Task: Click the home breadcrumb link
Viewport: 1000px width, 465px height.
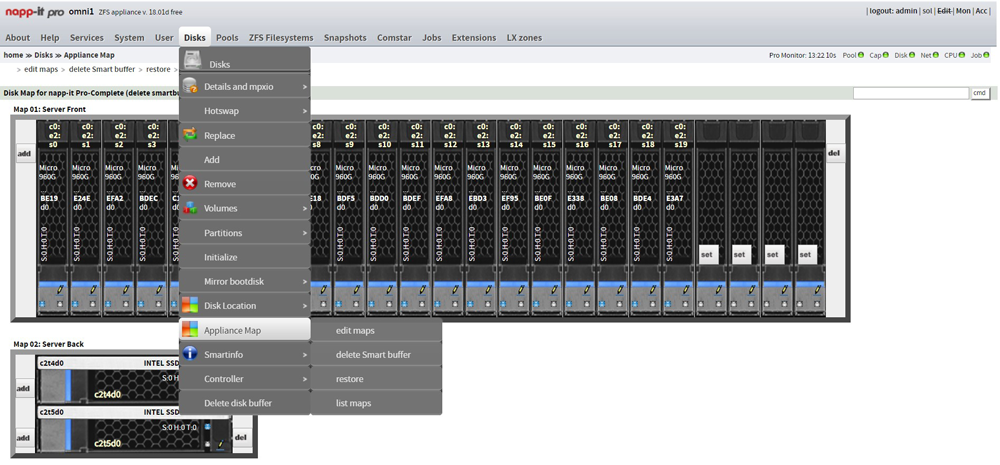Action: tap(13, 55)
